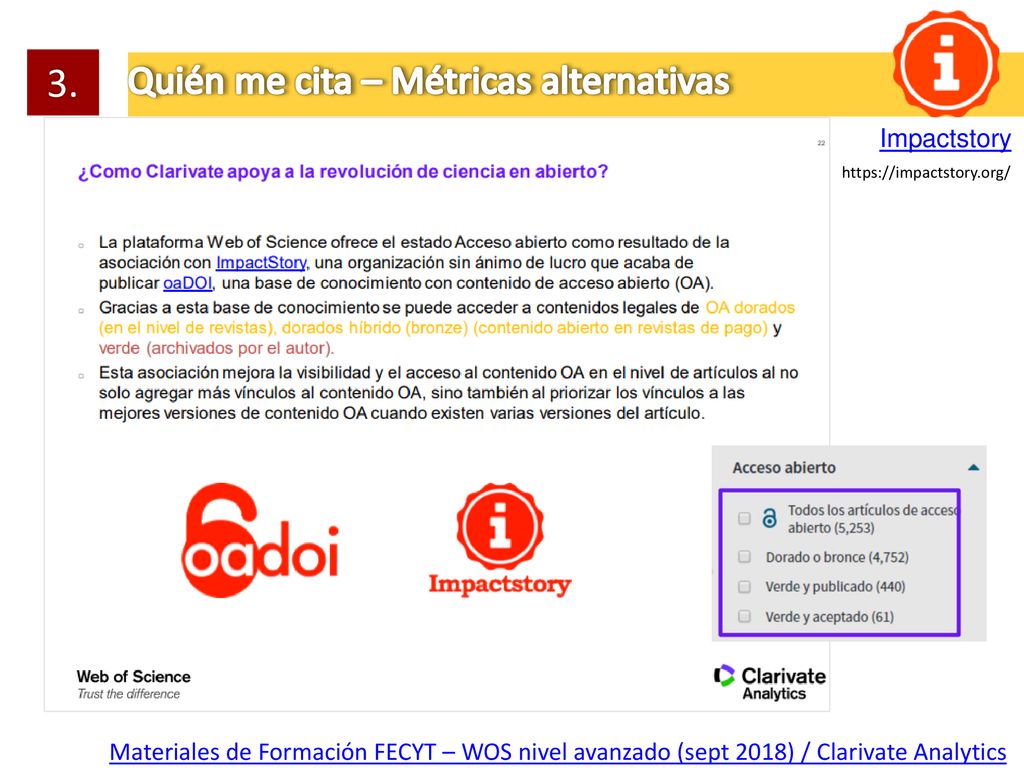Viewport: 1024px width, 768px height.
Task: Click the 'Quién me cita – Métricas alternativas' title
Action: click(428, 82)
